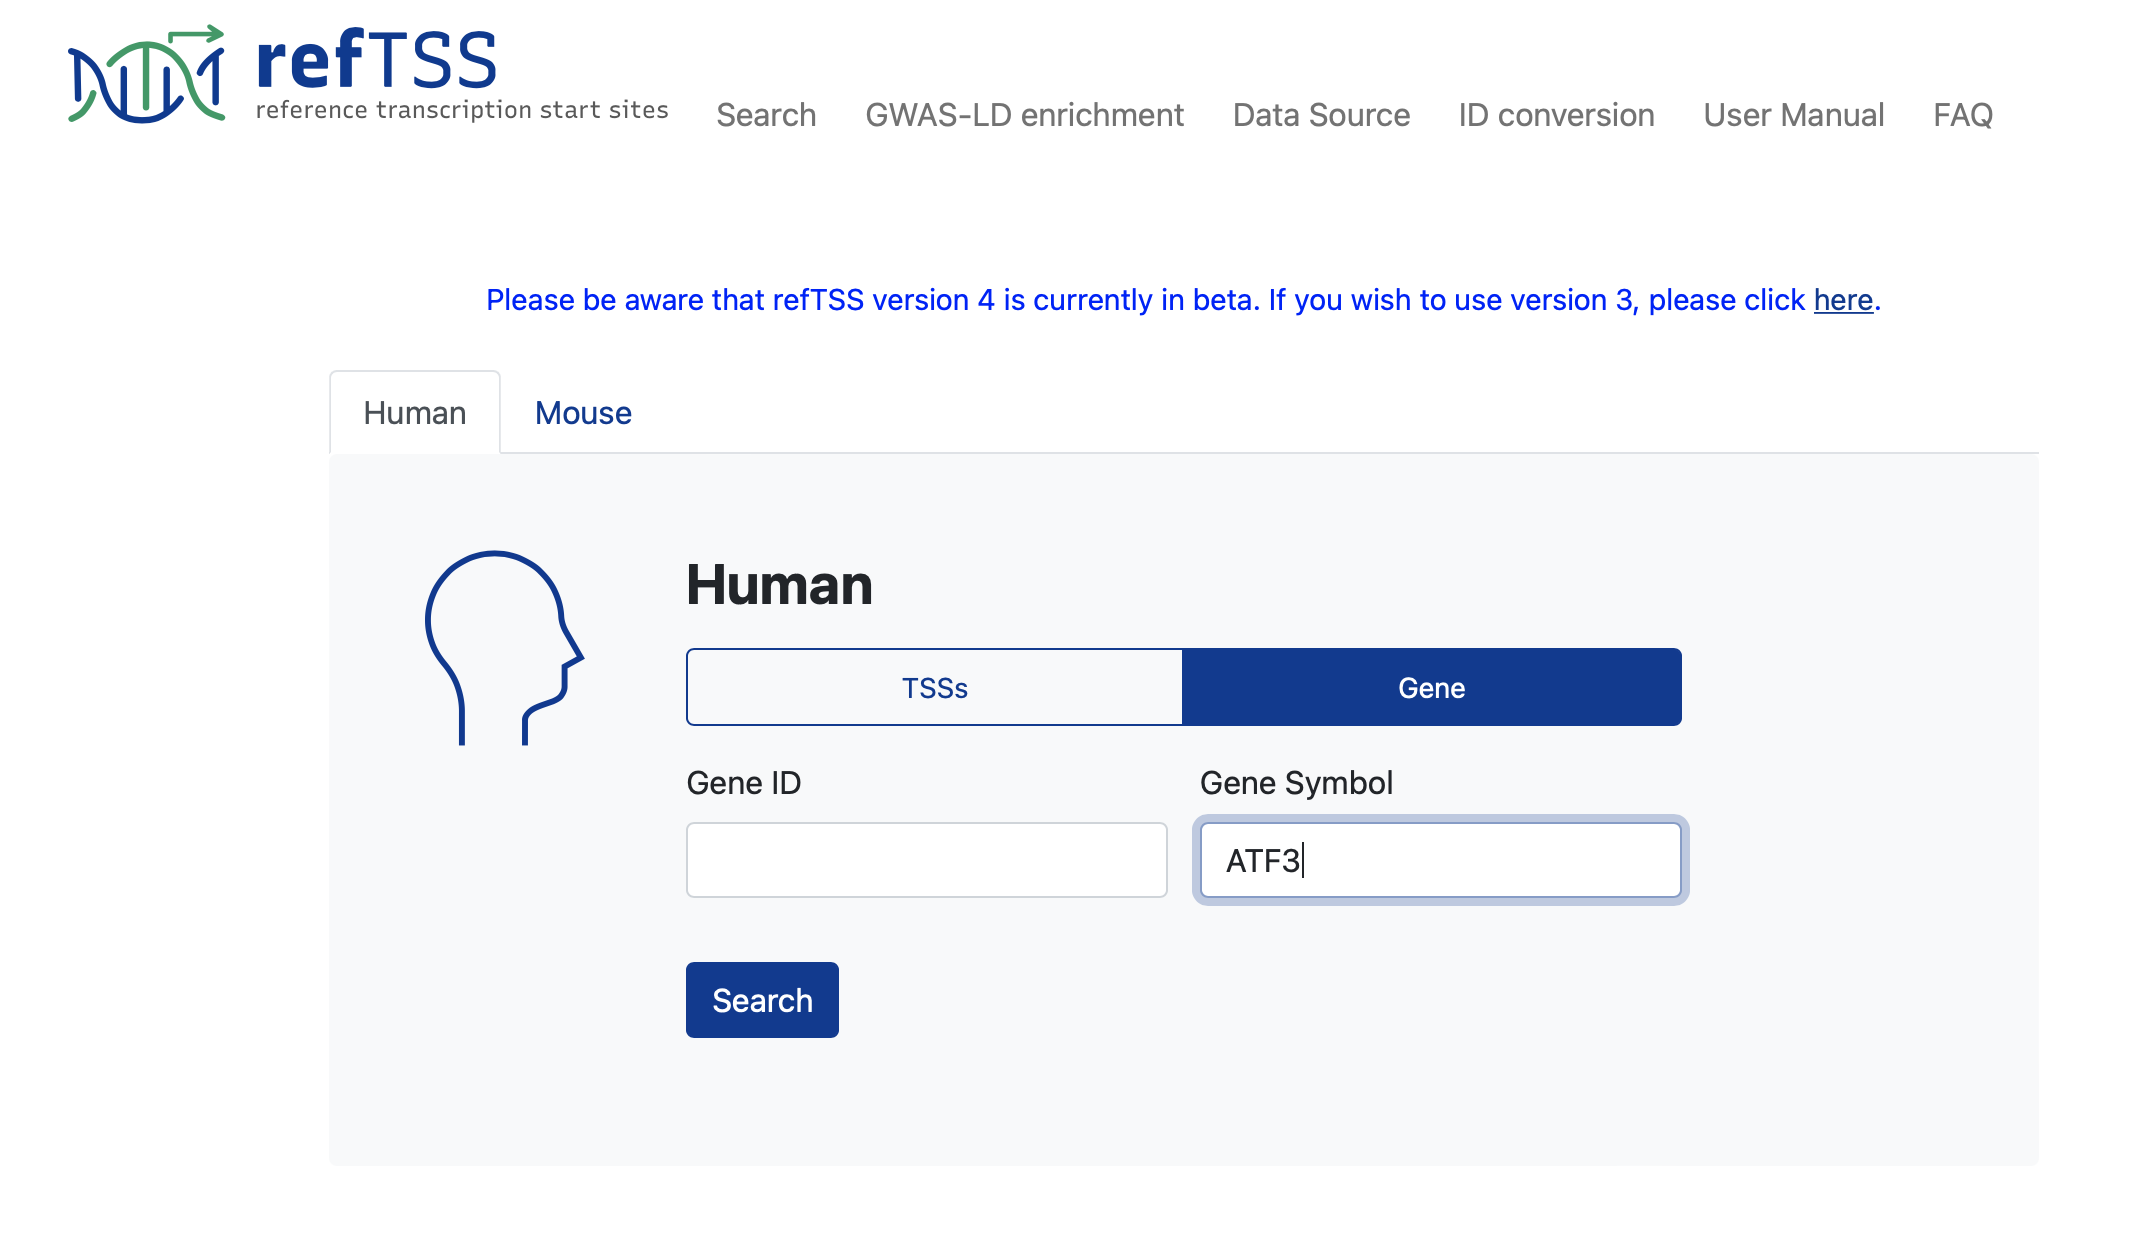Click the Gene ID label

pos(743,783)
